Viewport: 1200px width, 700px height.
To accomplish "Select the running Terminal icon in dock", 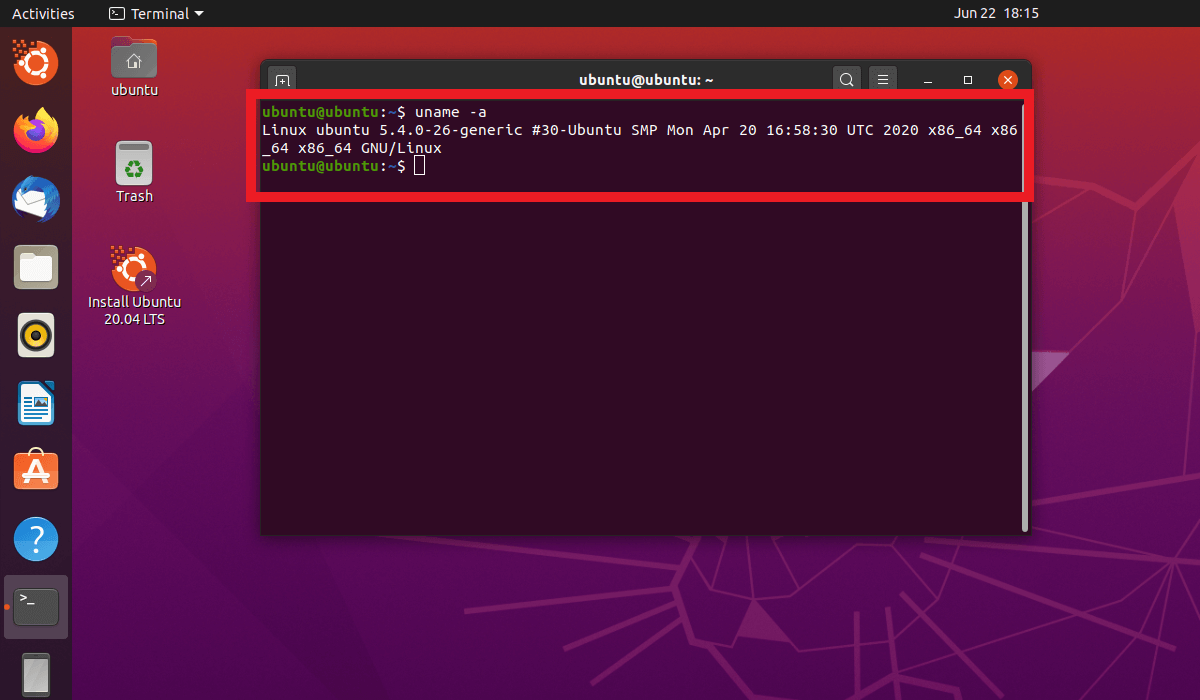I will tap(36, 606).
